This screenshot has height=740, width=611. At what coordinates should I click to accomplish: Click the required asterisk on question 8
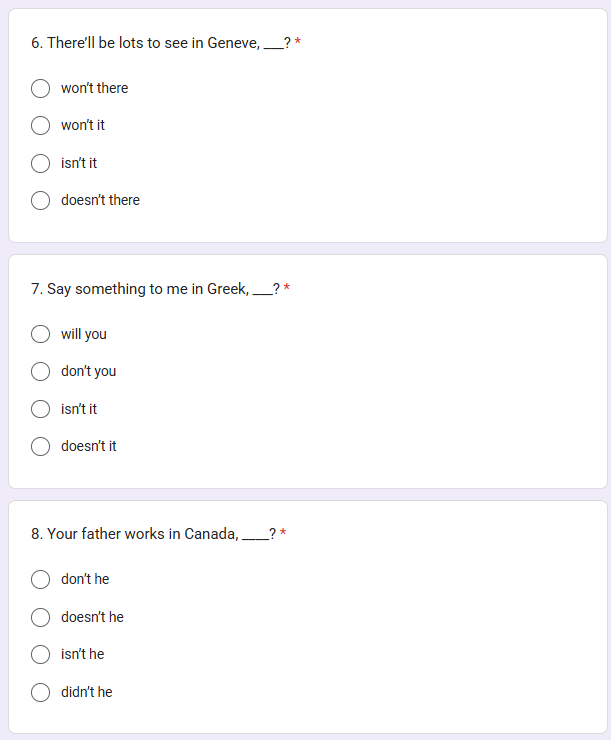283,533
